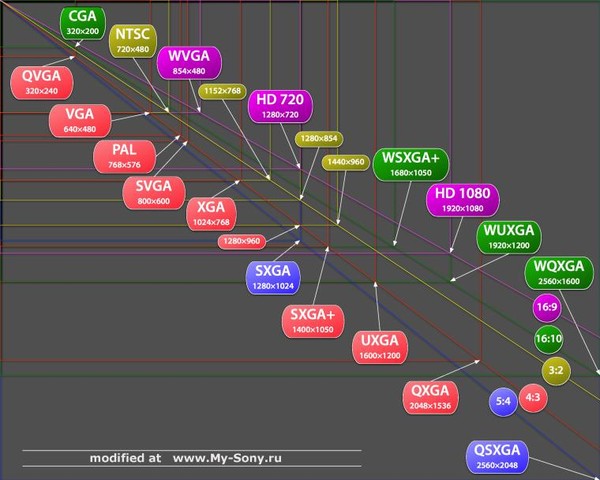Click the VGA 640×480 label

(x=80, y=121)
